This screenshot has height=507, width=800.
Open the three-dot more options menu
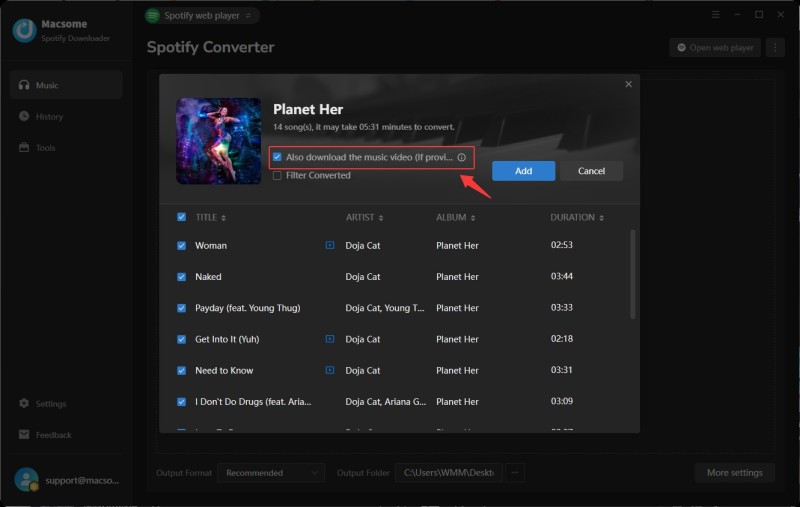coord(775,47)
